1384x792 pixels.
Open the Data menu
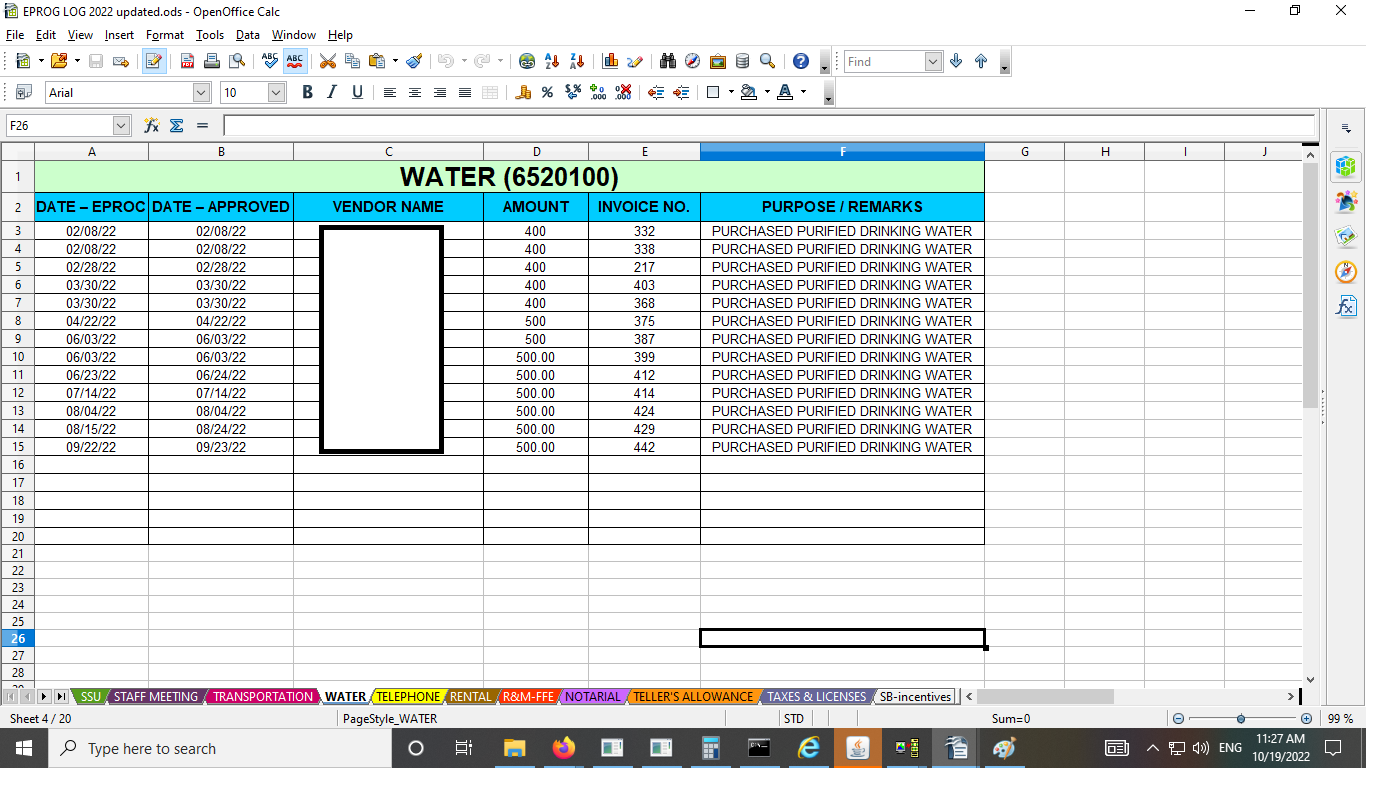247,35
